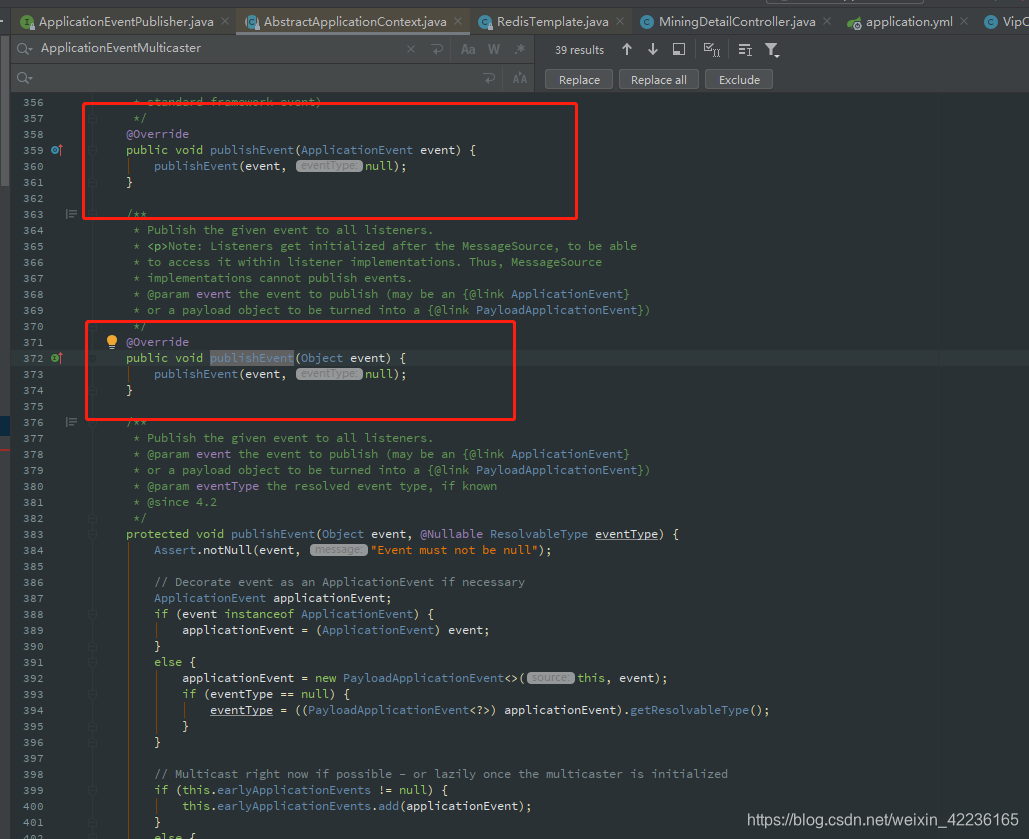Toggle whole Words (W) option

point(494,49)
